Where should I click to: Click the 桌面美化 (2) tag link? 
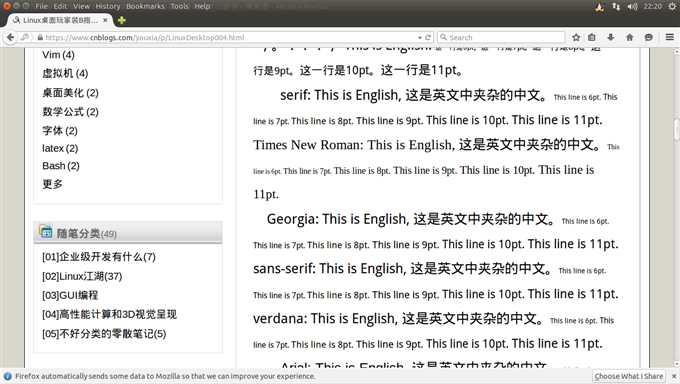70,92
